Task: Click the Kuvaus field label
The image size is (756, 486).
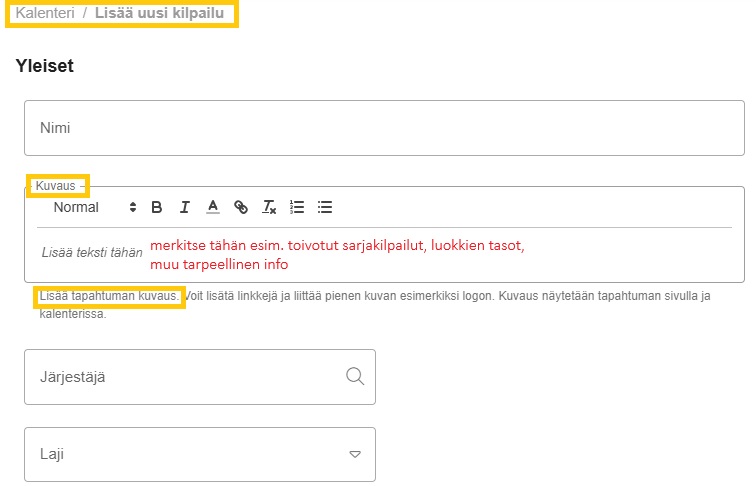Action: coord(55,186)
